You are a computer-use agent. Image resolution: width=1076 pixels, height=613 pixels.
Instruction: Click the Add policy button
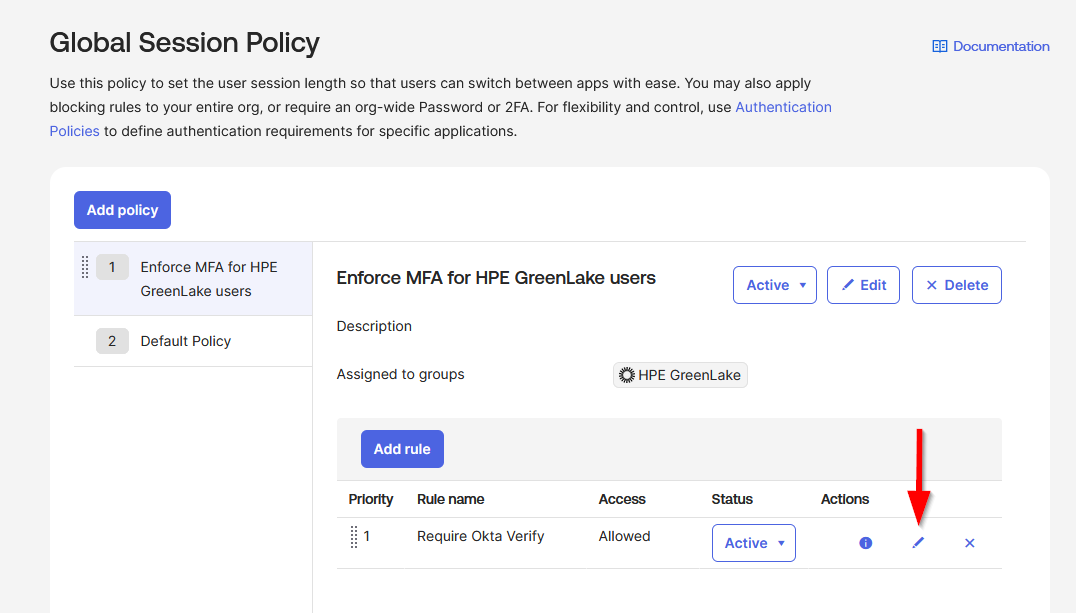122,210
